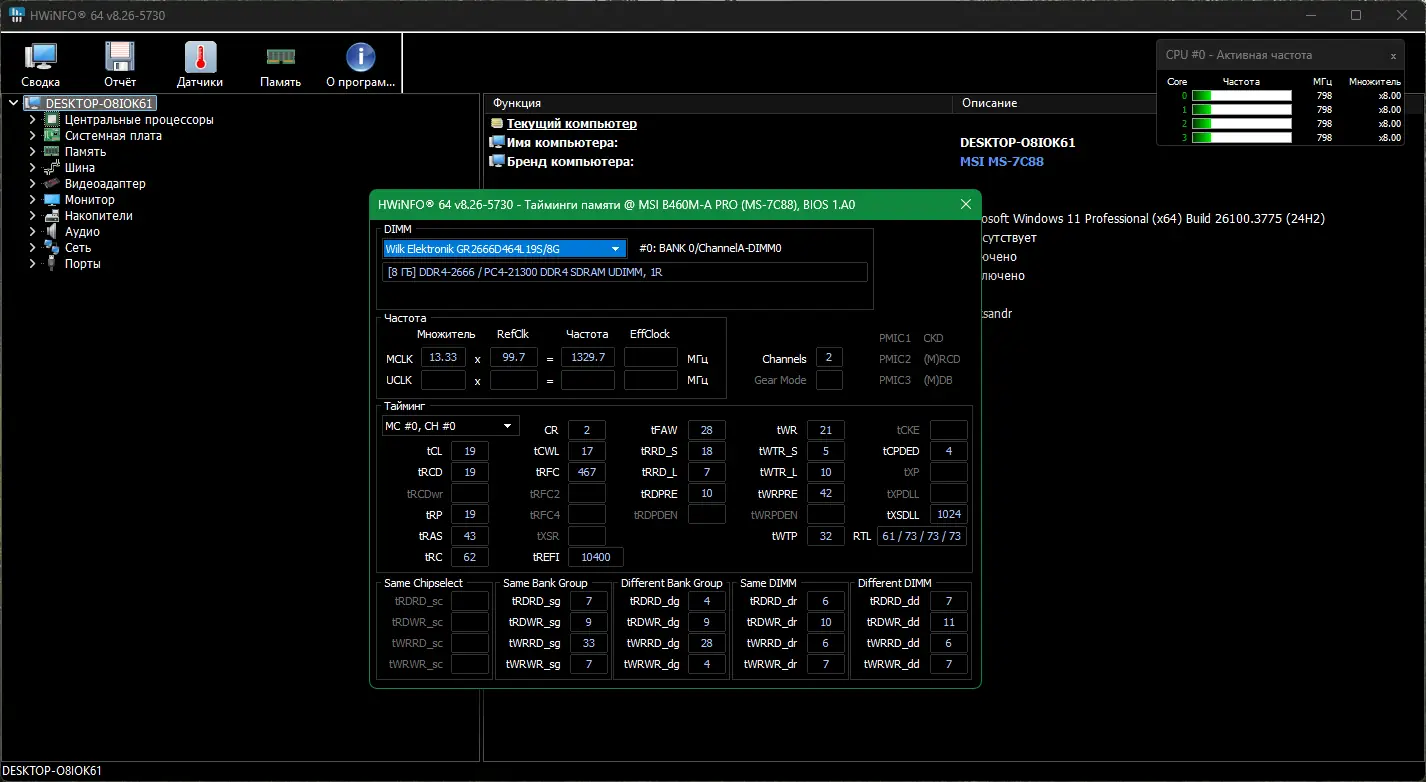
Task: Expand the Системная плата tree node
Action: (x=32, y=136)
